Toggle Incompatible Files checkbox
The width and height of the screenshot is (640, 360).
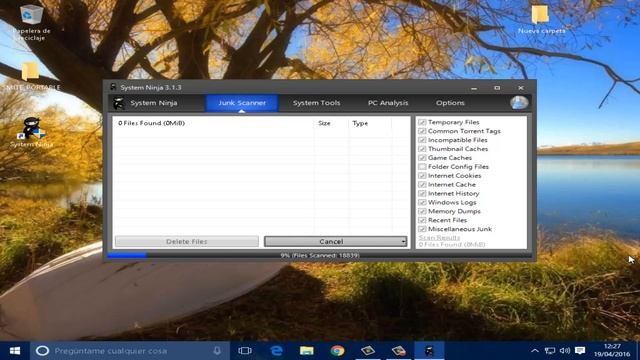[422, 140]
